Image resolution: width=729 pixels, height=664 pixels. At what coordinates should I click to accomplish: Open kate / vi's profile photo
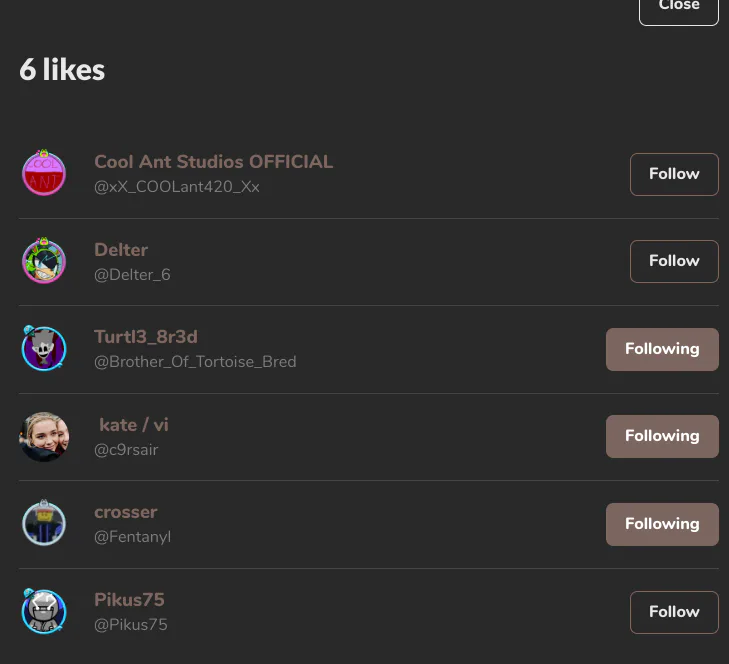click(x=44, y=437)
